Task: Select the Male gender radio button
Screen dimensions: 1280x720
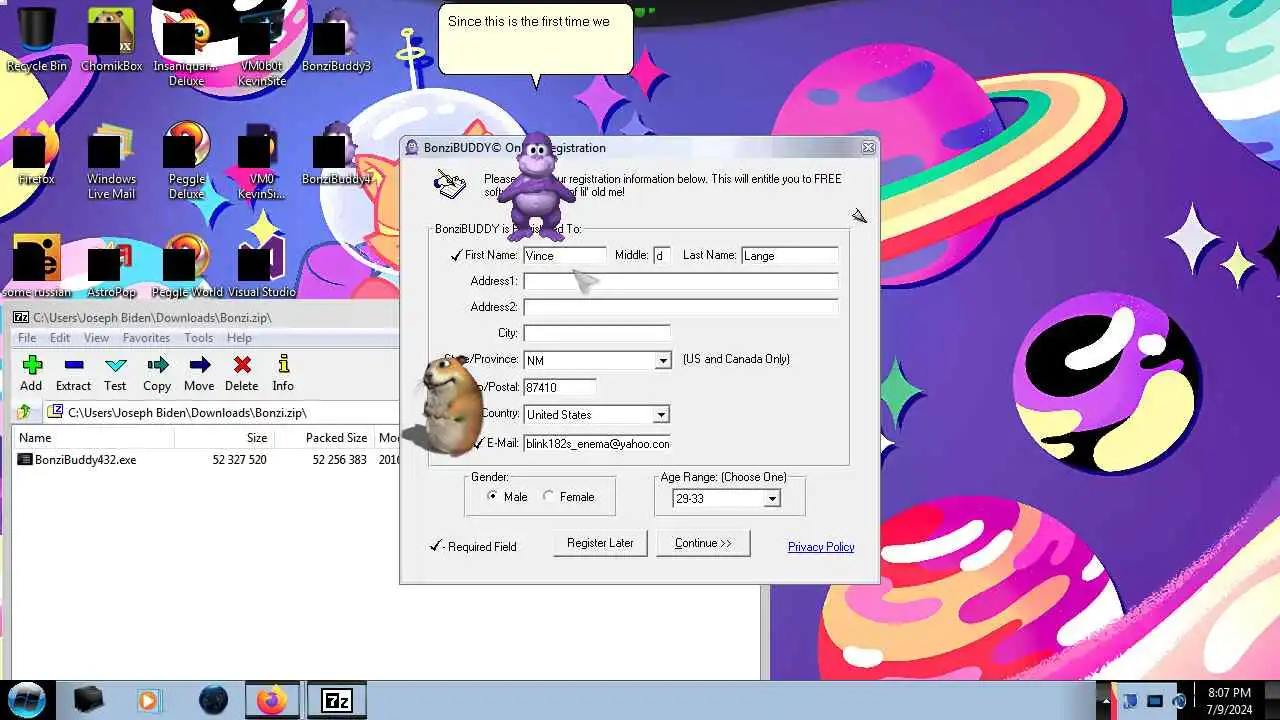Action: pyautogui.click(x=492, y=496)
